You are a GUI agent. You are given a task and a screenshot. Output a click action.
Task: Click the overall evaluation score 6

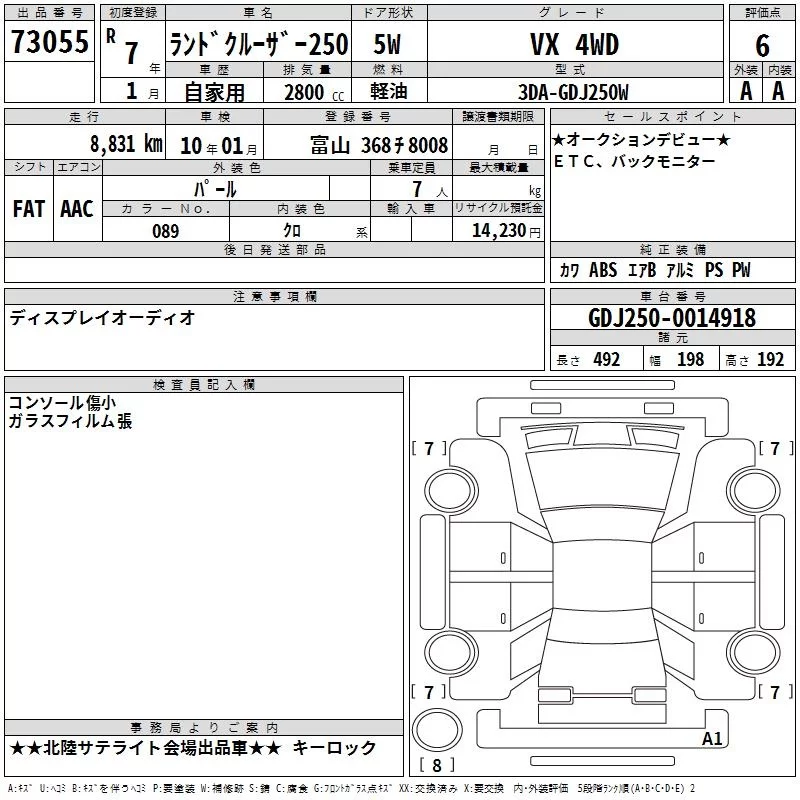pos(762,45)
